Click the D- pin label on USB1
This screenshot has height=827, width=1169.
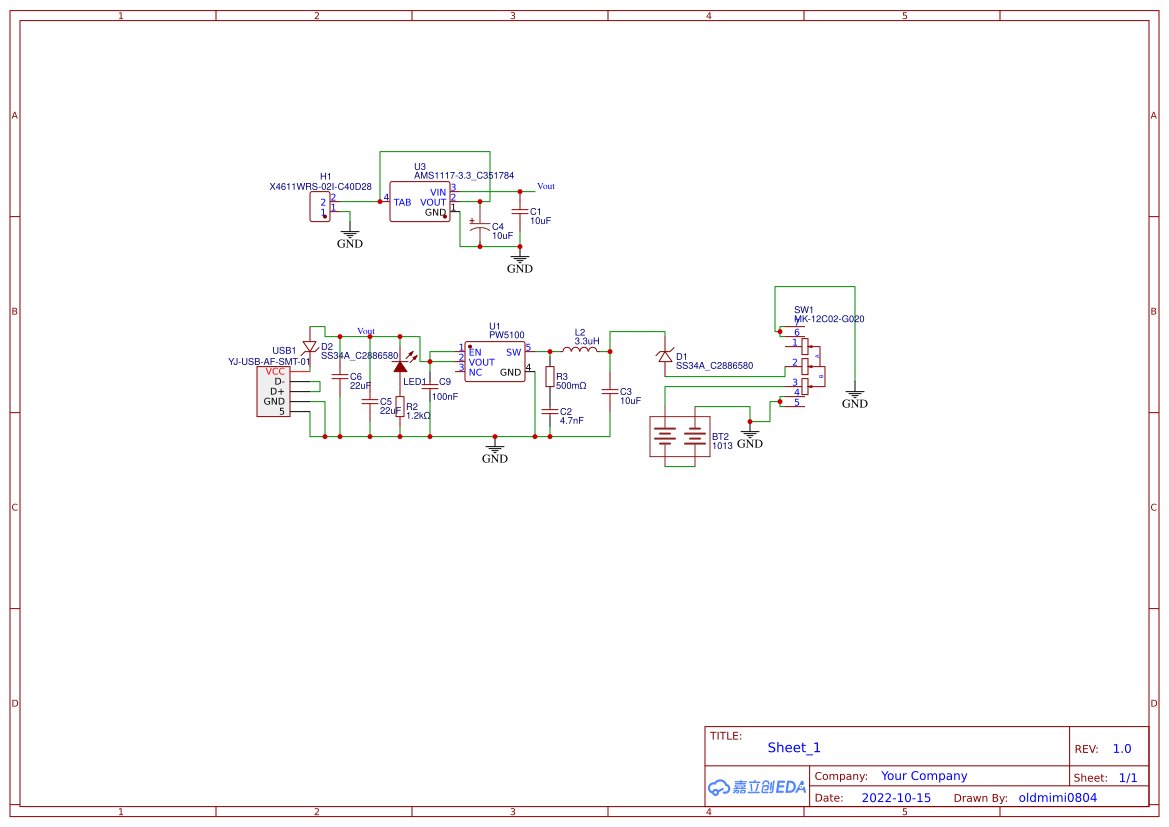(280, 382)
